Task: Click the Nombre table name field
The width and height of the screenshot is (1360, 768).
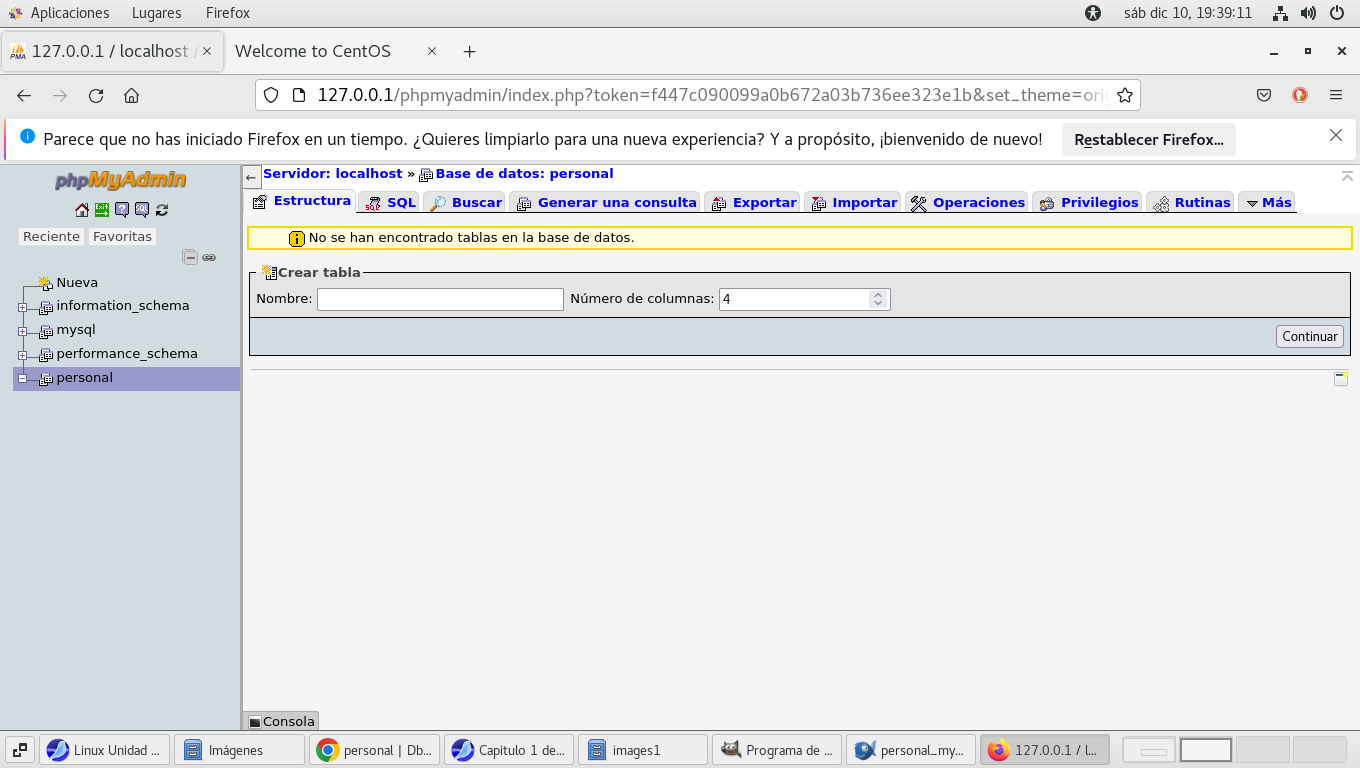Action: [x=440, y=299]
